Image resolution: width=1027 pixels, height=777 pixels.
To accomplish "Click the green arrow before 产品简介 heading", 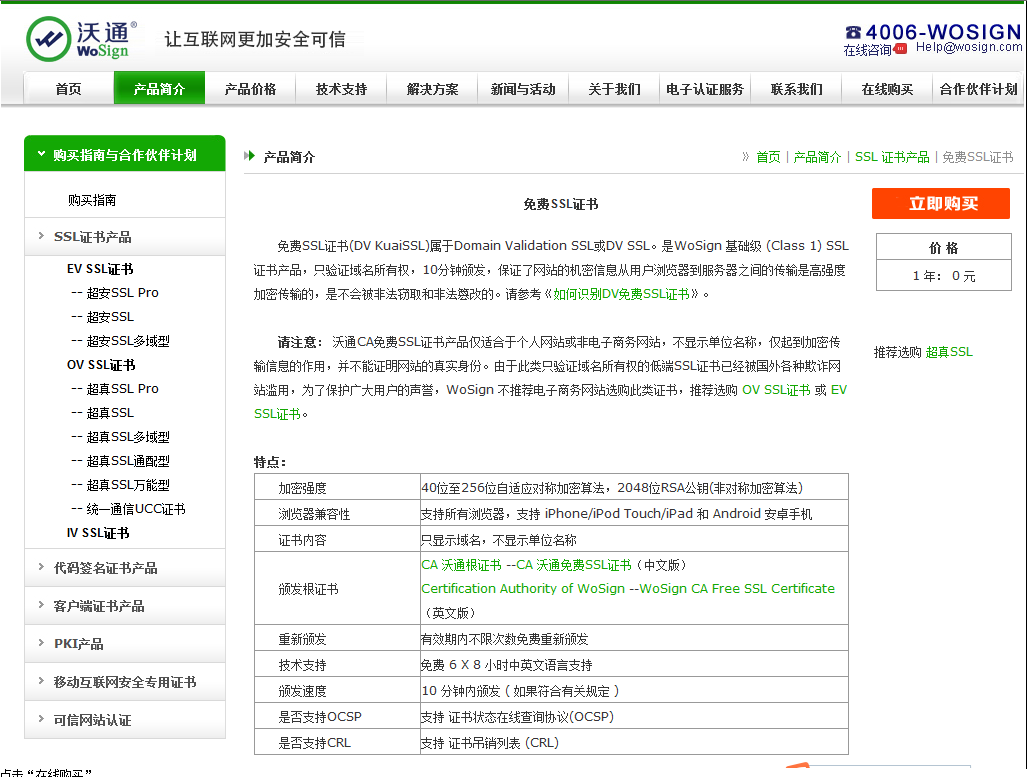I will pyautogui.click(x=249, y=156).
